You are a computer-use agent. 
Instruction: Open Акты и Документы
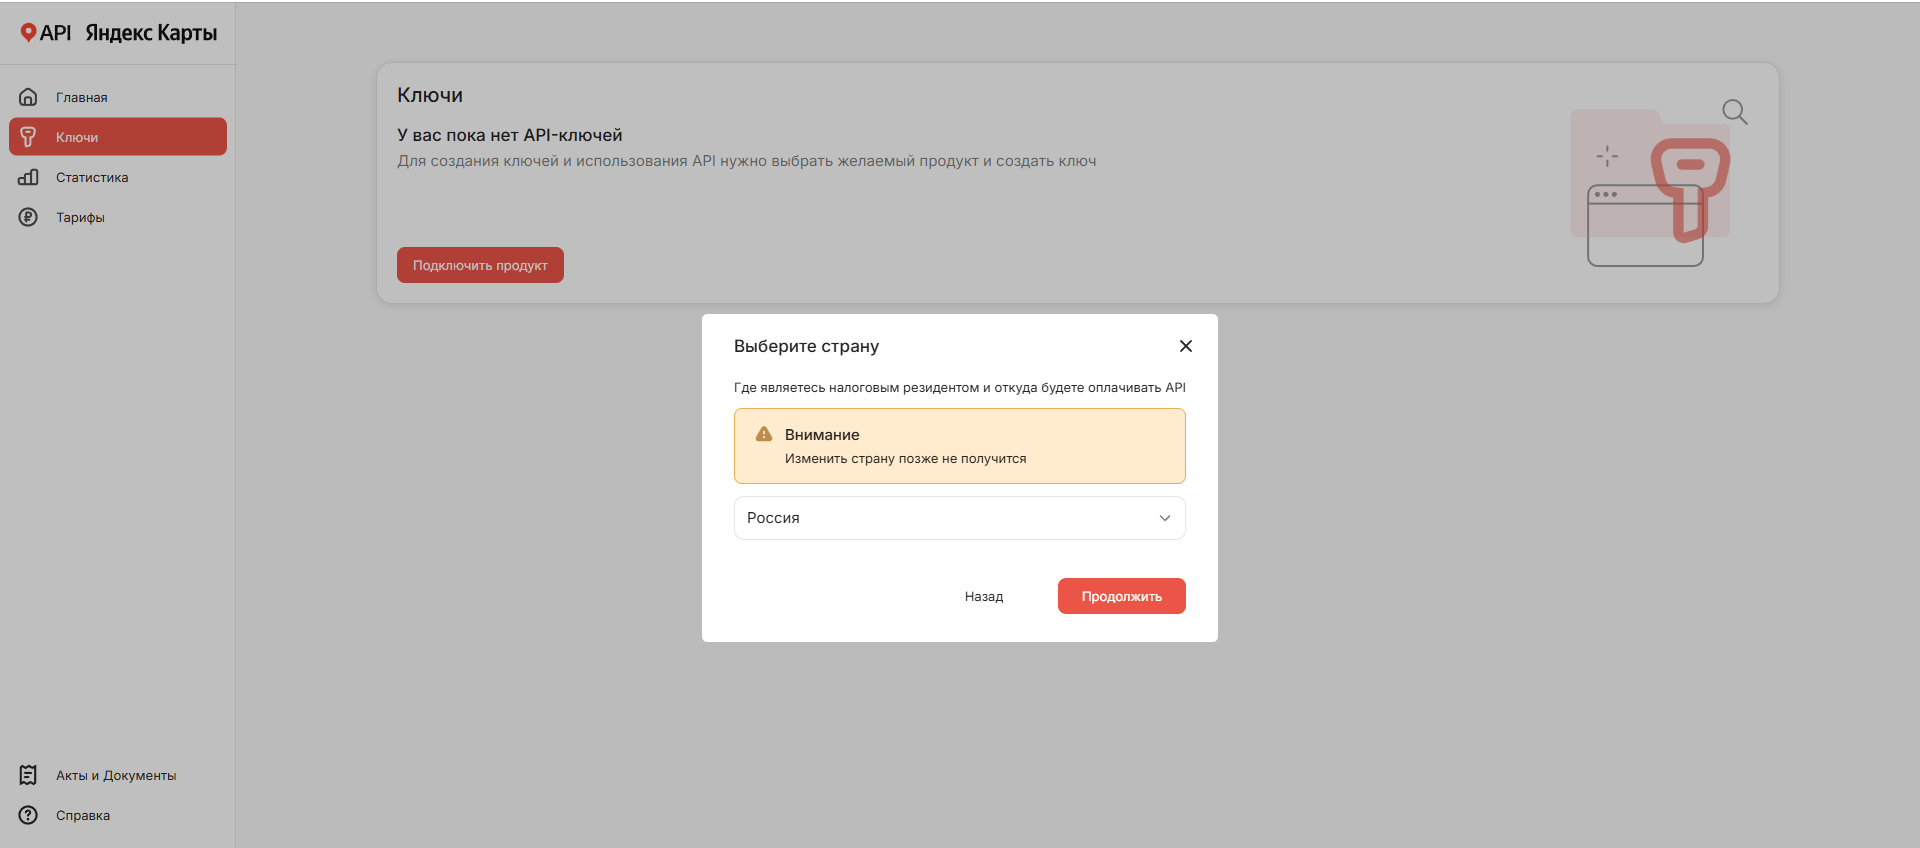[118, 775]
